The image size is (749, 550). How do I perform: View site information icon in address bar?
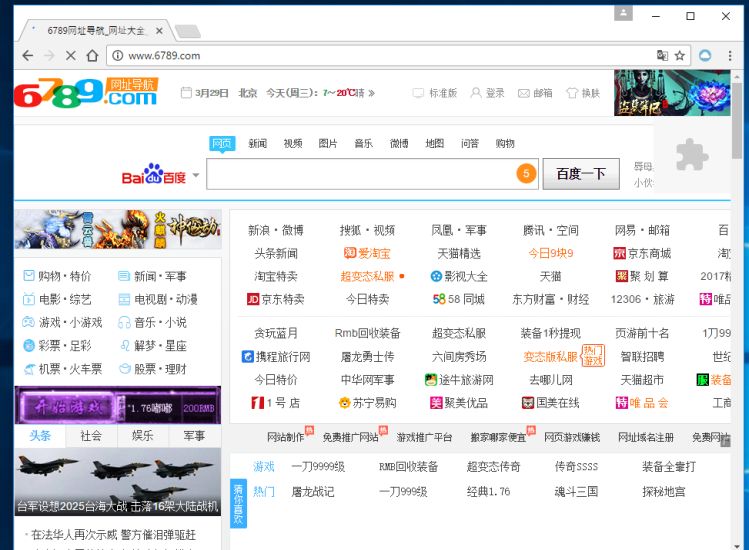coord(118,55)
